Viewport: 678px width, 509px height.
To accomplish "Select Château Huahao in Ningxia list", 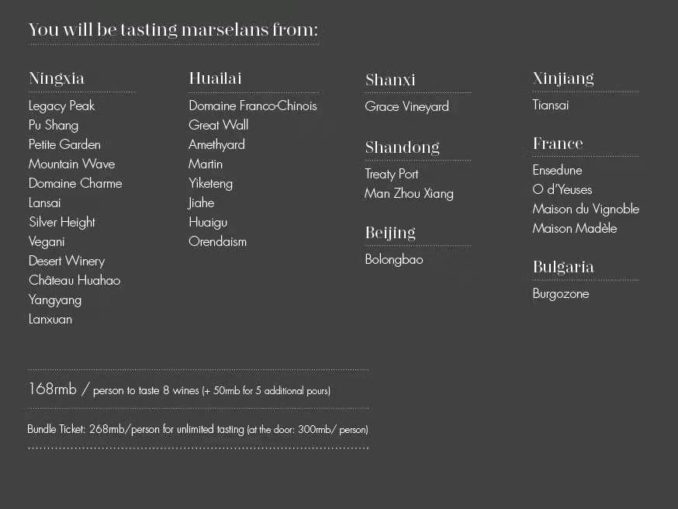I will pyautogui.click(x=74, y=281).
